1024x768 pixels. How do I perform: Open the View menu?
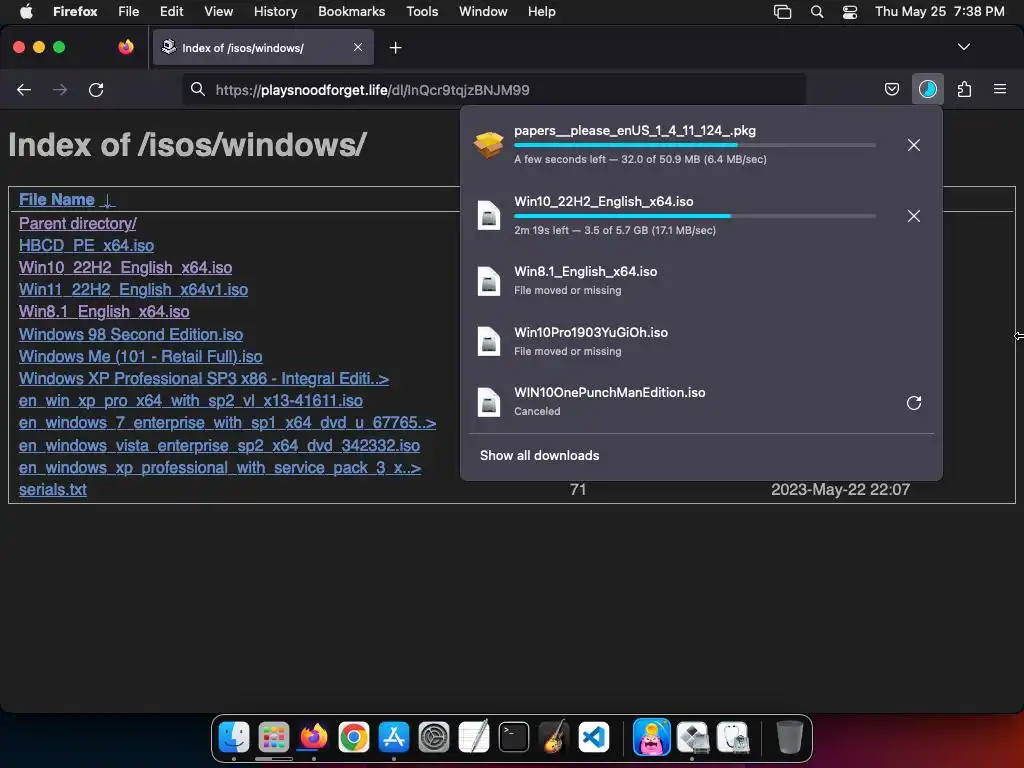point(218,11)
